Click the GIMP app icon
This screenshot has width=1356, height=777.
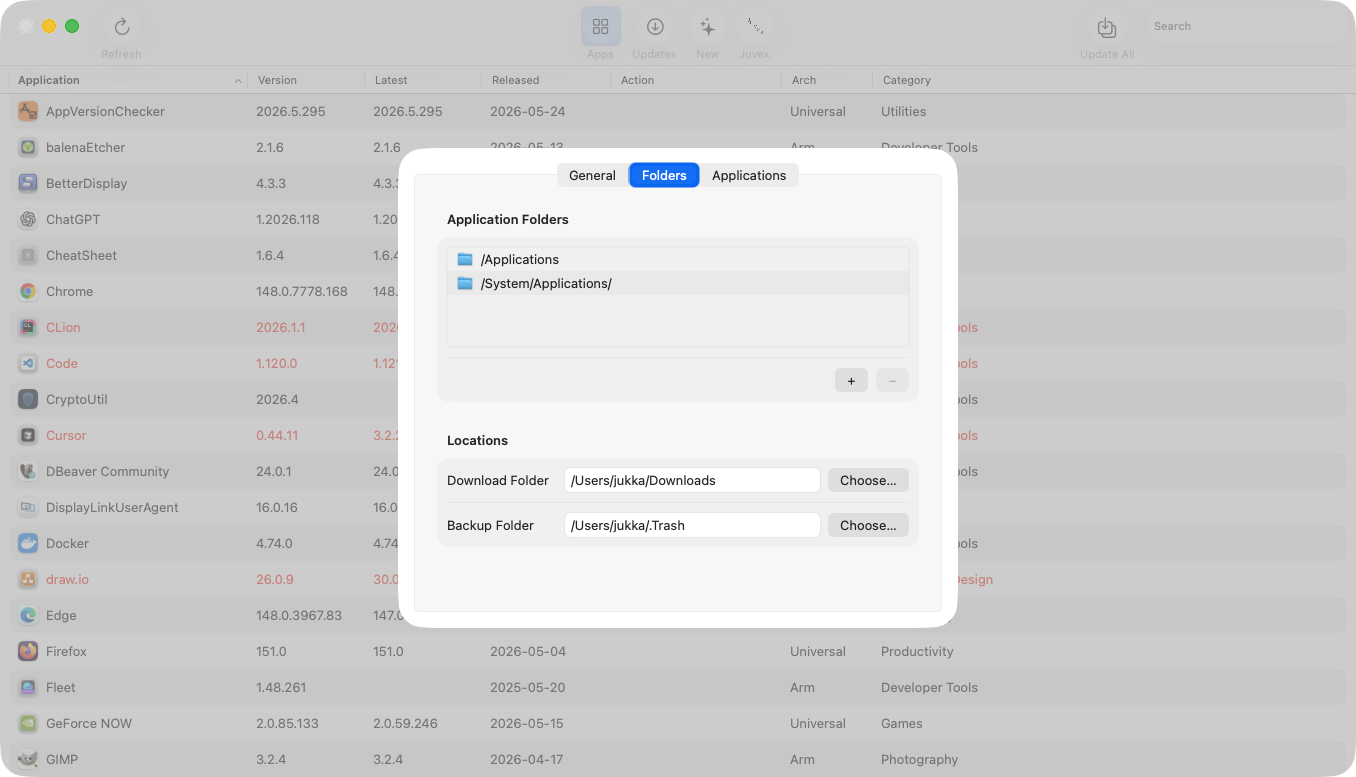point(28,759)
